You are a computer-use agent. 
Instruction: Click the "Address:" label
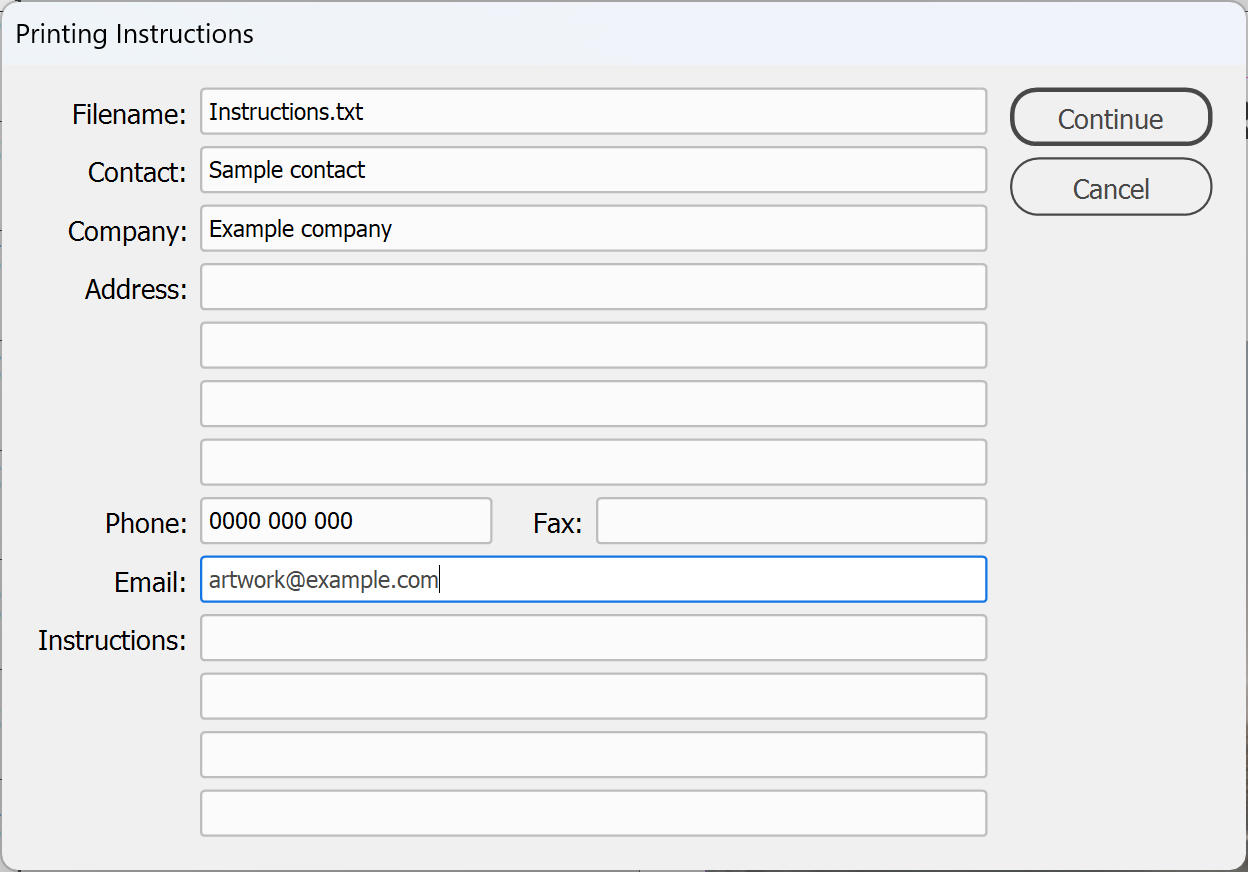[x=136, y=290]
